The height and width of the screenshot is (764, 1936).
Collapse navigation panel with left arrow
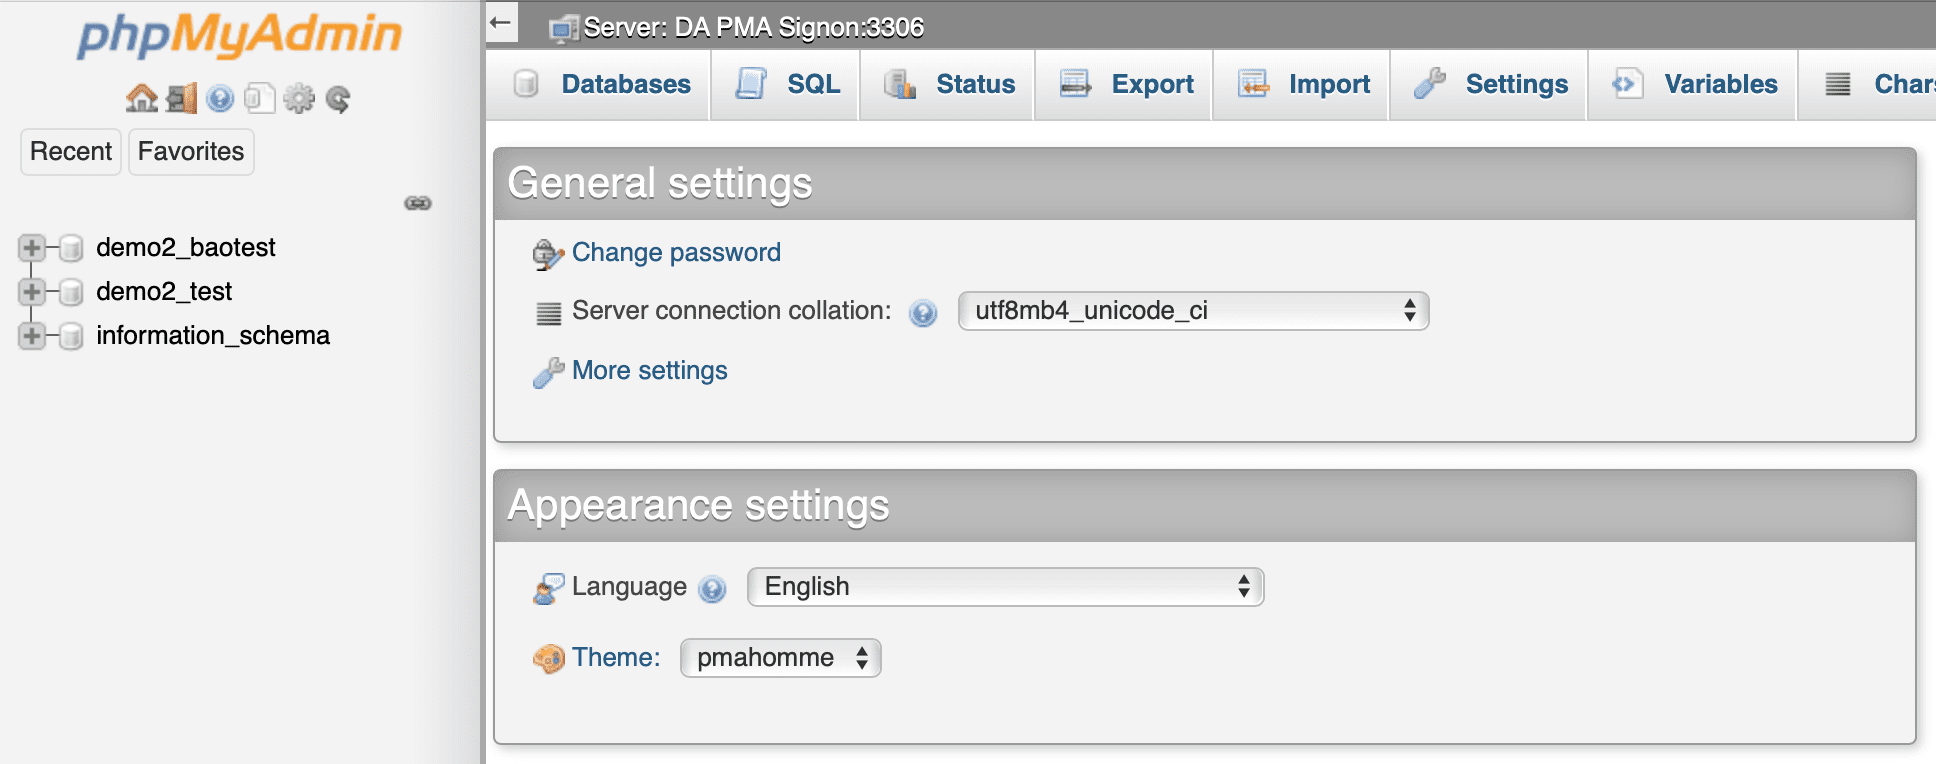(501, 22)
